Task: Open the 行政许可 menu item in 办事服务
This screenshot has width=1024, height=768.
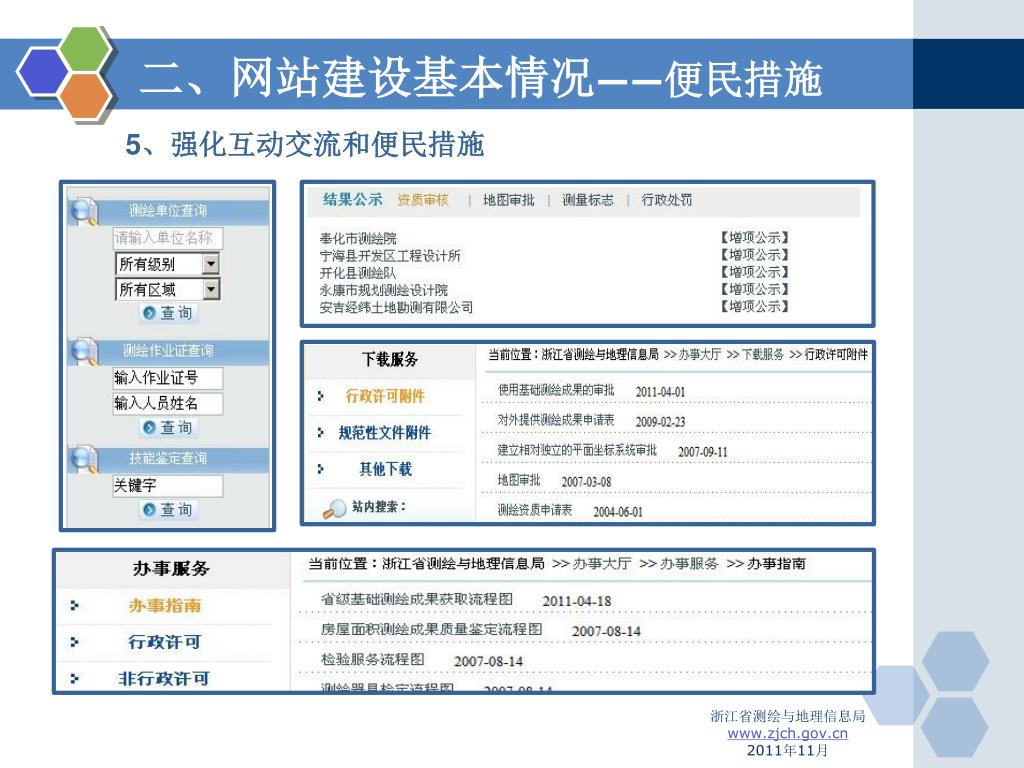Action: tap(165, 642)
